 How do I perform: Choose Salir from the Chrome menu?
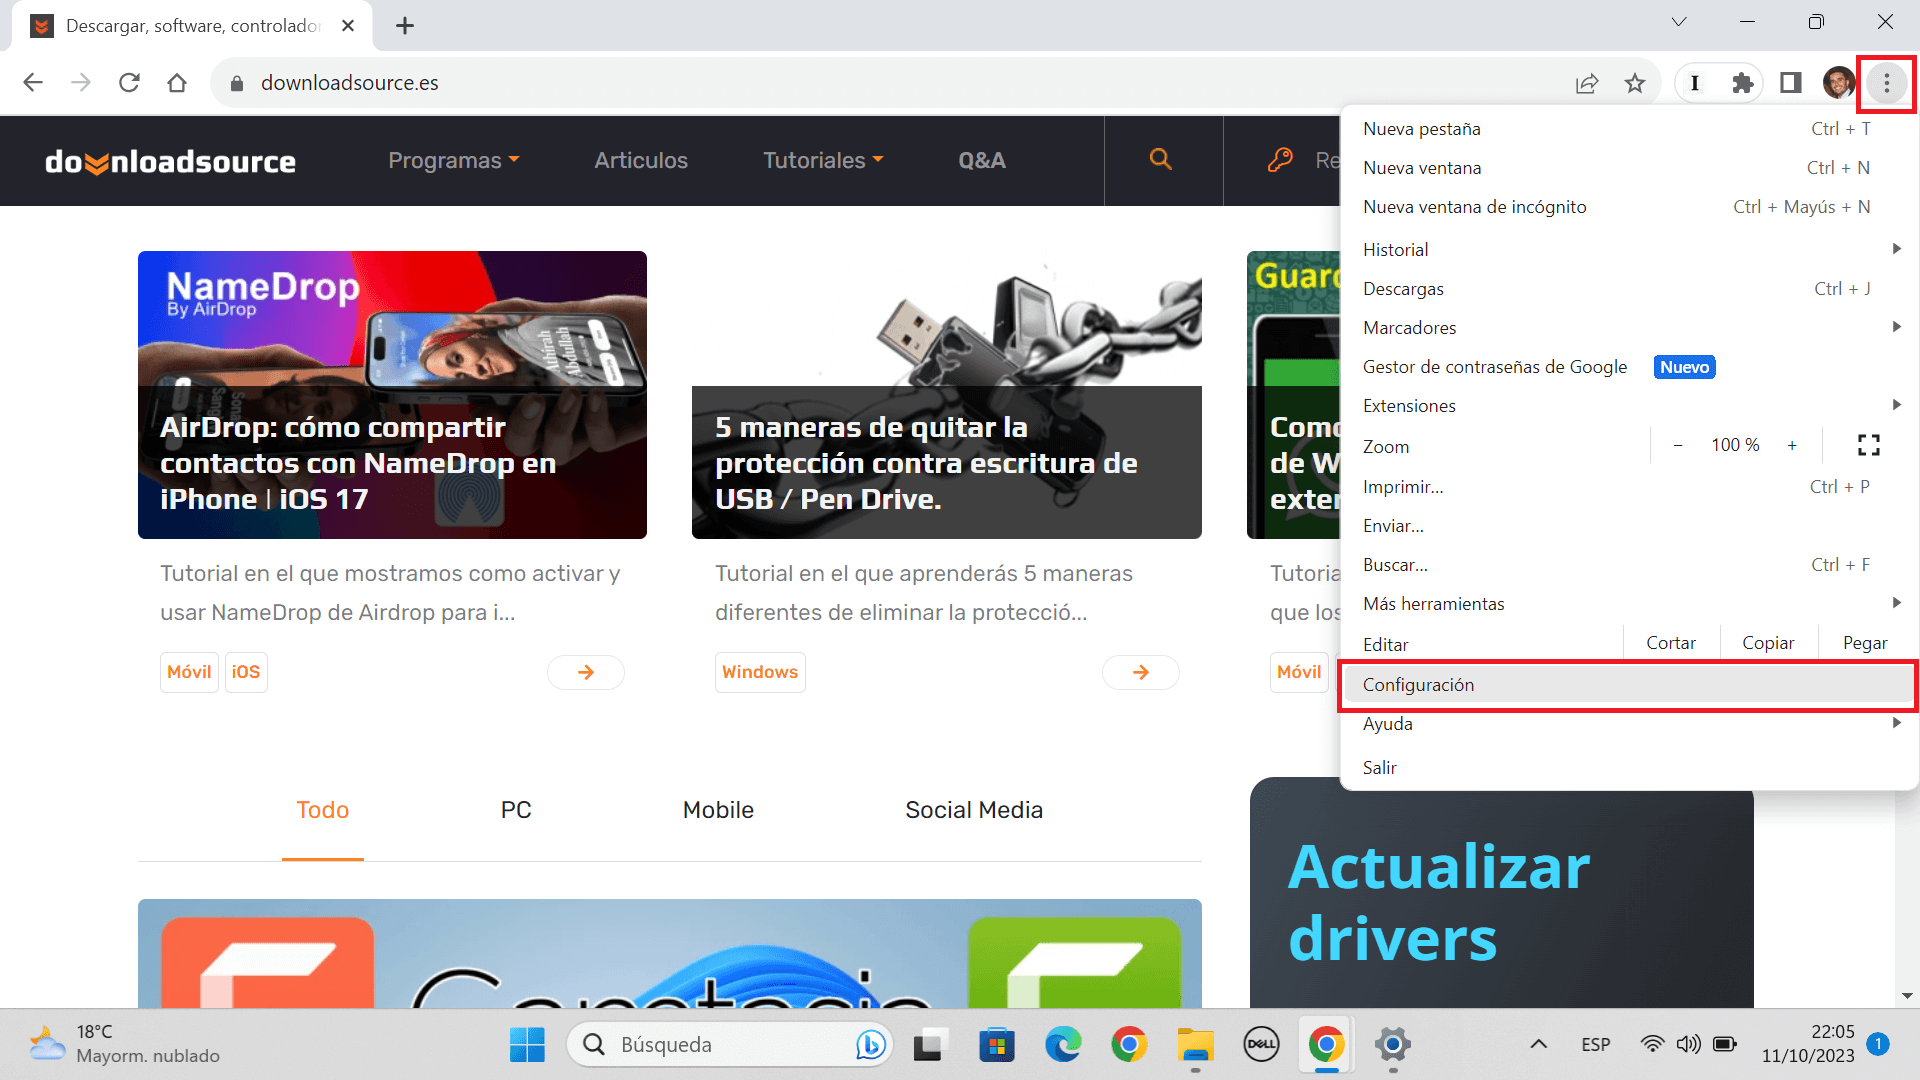coord(1629,768)
